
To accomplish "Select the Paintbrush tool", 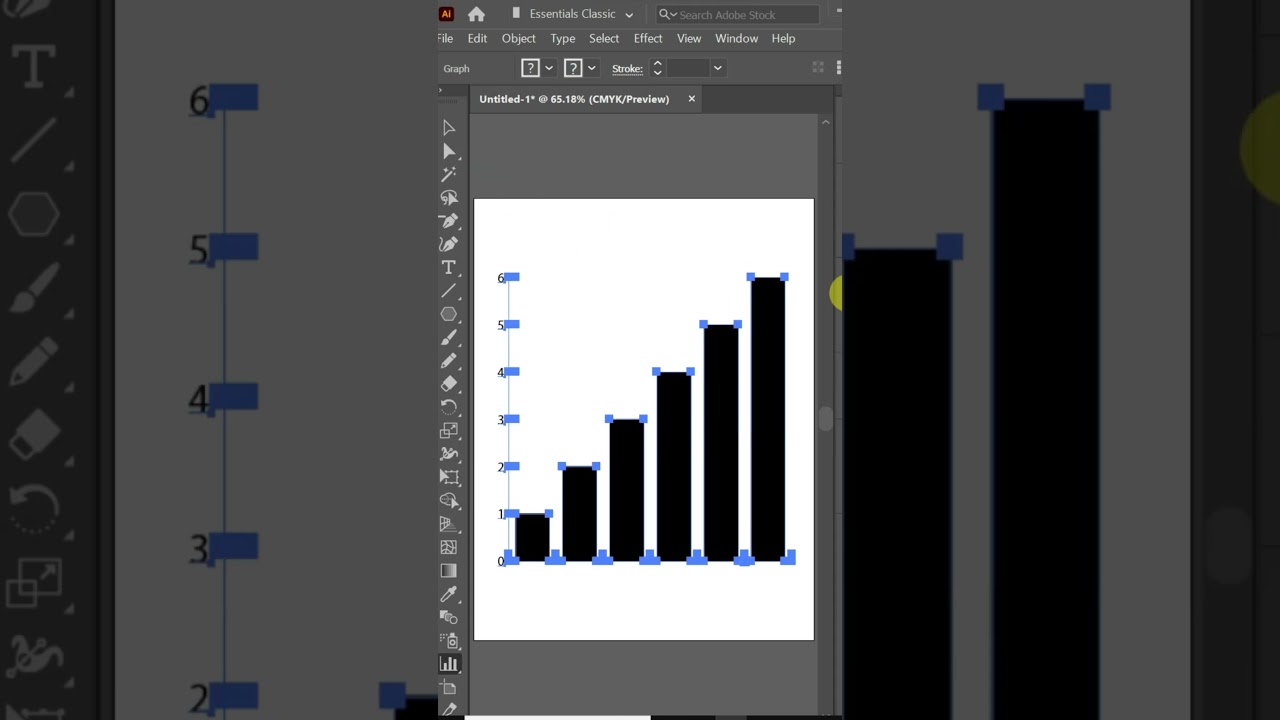I will [x=449, y=338].
